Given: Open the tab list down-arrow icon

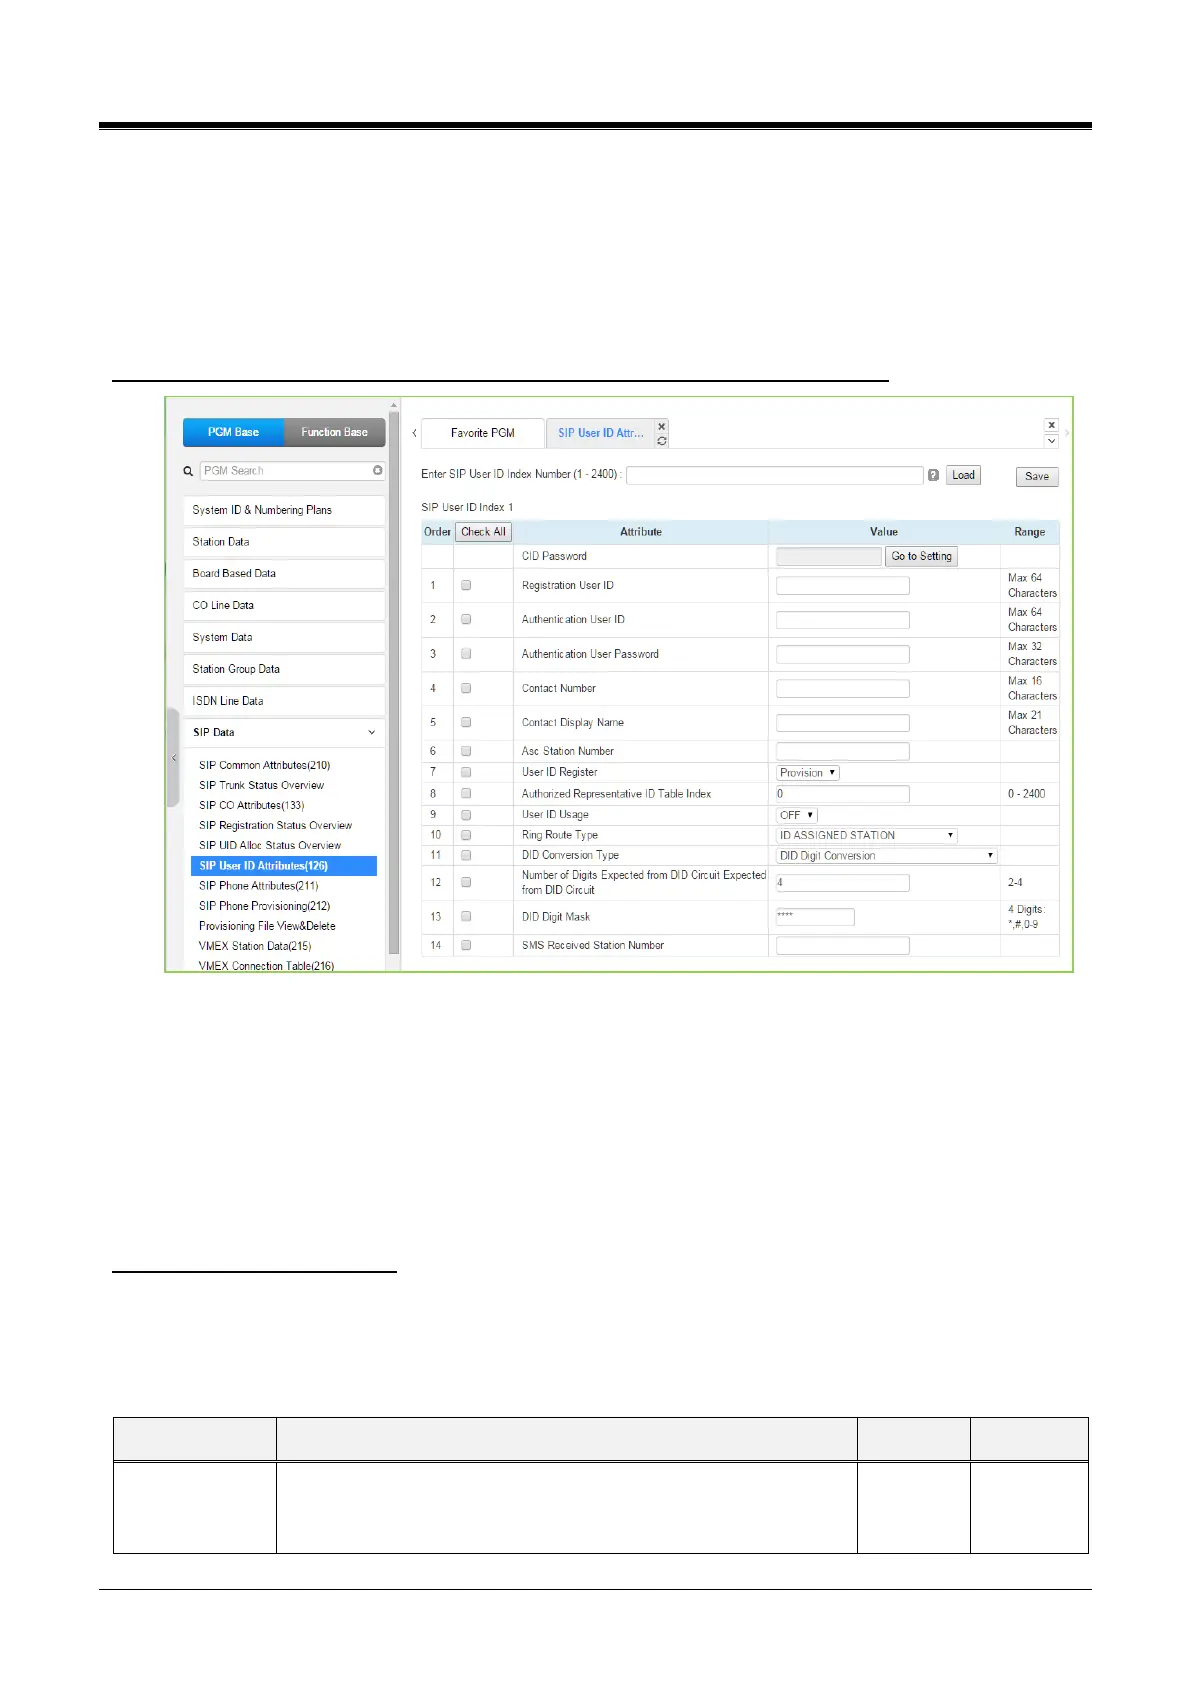Looking at the screenshot, I should [x=1051, y=441].
